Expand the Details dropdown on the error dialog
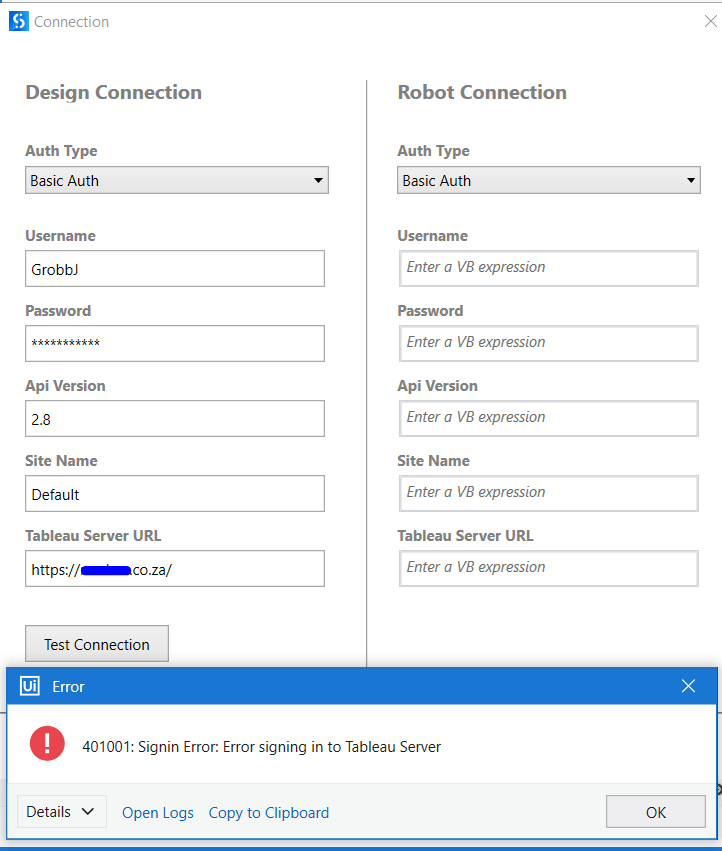The image size is (722, 851). pyautogui.click(x=61, y=811)
